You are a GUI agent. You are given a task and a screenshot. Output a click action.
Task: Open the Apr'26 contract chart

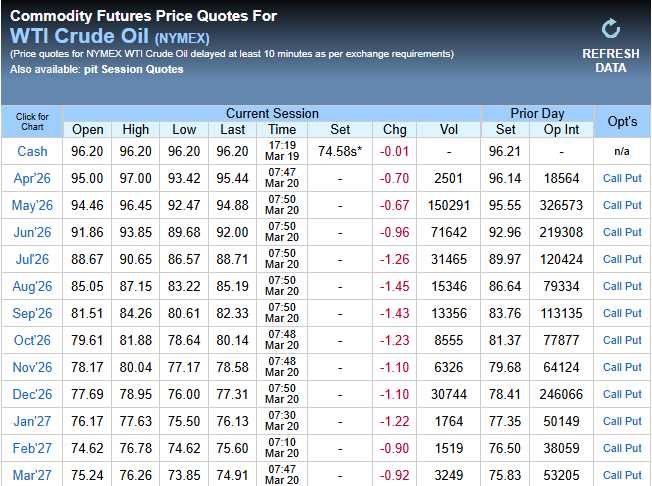(x=32, y=178)
